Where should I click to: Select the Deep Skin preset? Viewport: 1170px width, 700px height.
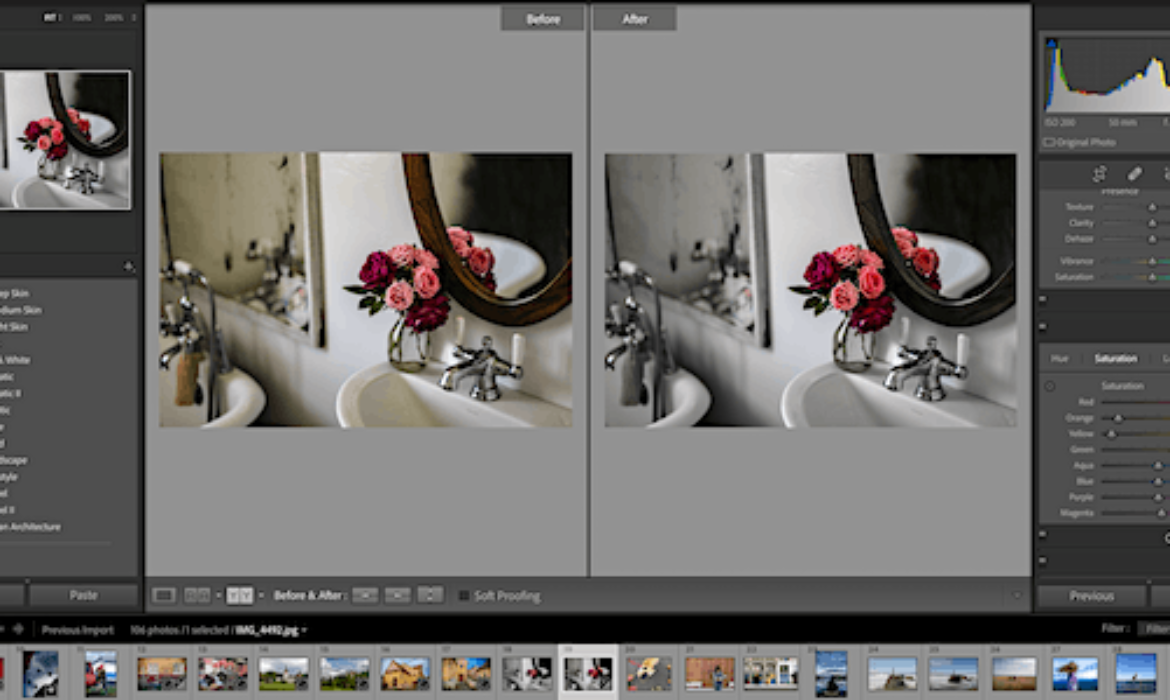click(14, 293)
